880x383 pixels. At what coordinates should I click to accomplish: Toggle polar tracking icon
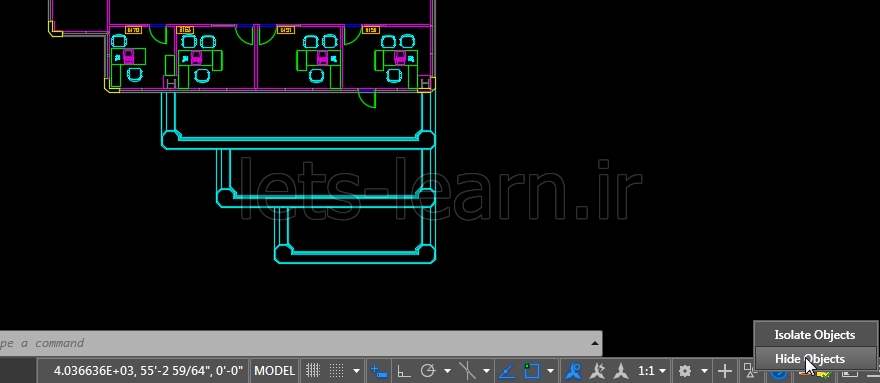[x=428, y=371]
